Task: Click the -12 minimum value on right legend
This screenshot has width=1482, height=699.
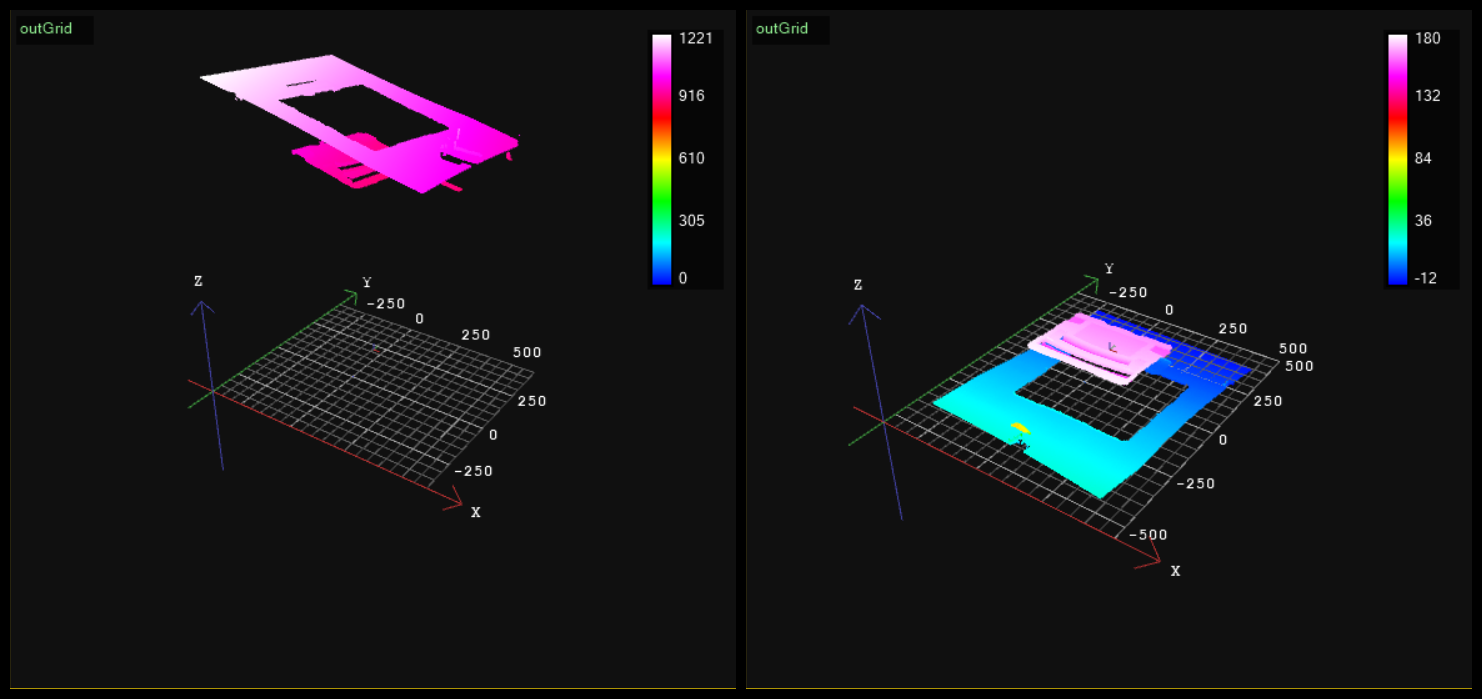Action: (x=1426, y=278)
